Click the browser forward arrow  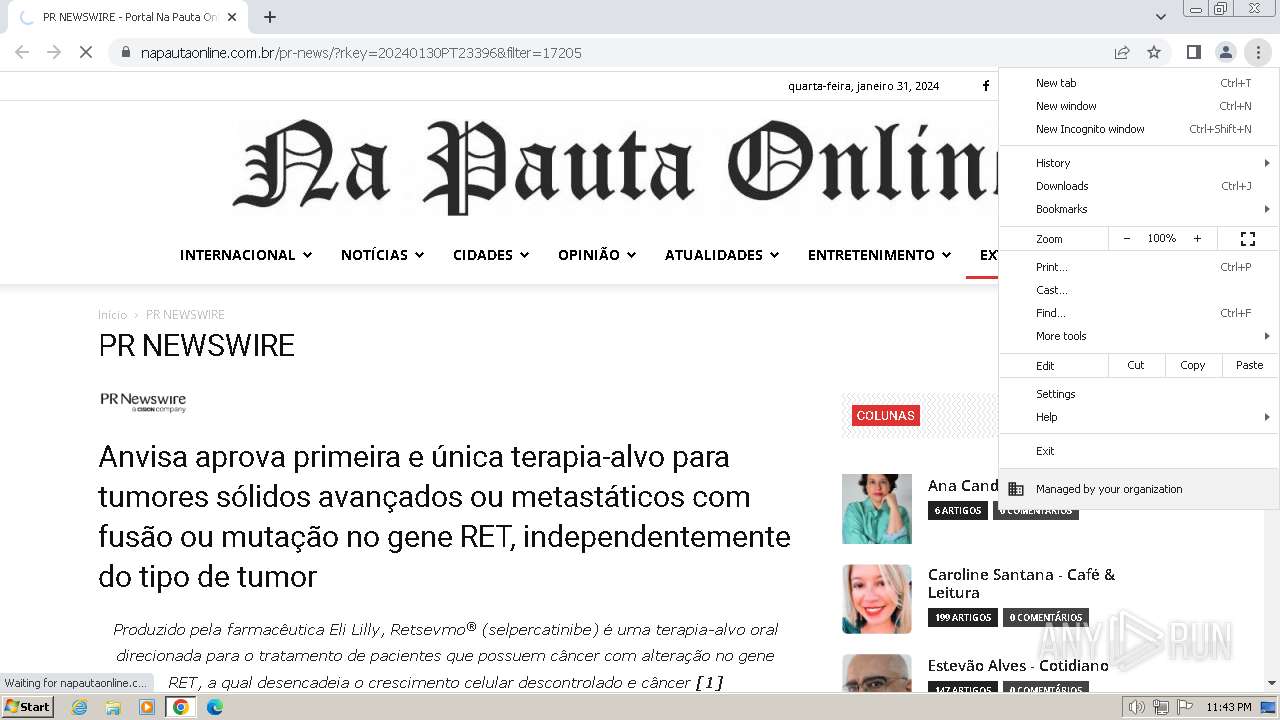click(x=54, y=52)
